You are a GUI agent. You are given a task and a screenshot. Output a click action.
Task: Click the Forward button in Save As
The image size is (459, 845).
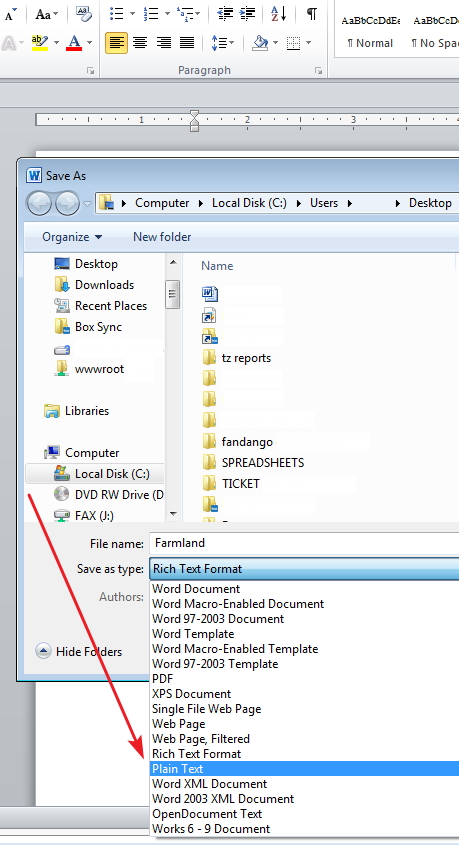pos(67,204)
